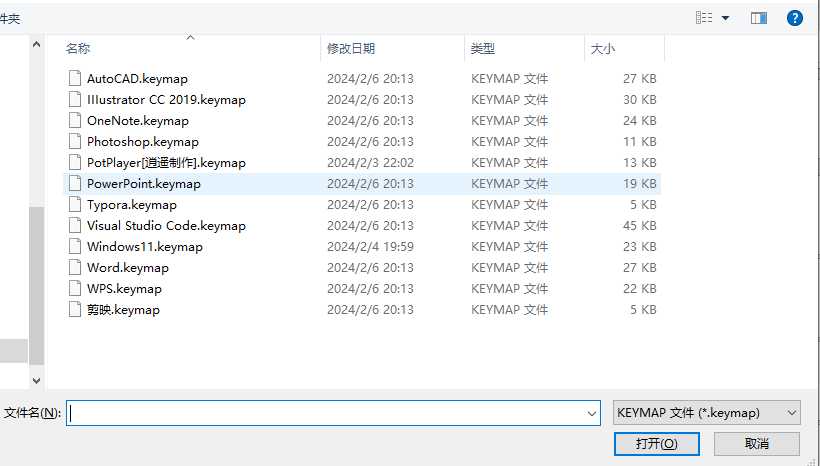
Task: Click the Illustrator CC 2019.keymap file icon
Action: pos(75,99)
